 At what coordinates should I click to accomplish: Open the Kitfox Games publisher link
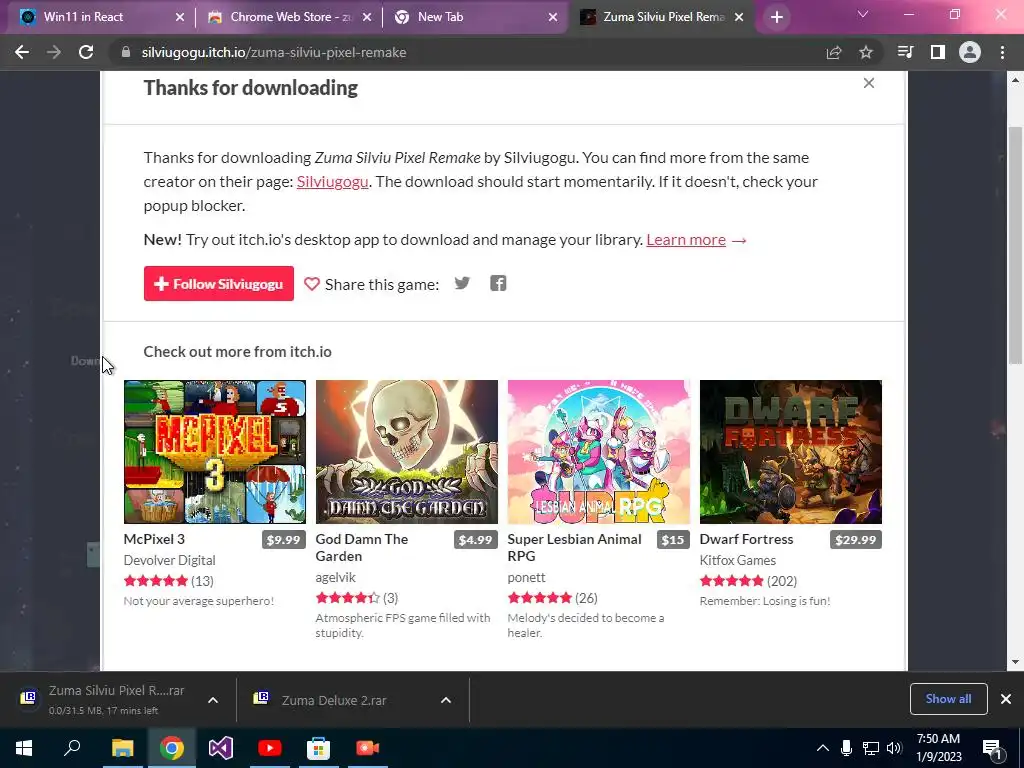pyautogui.click(x=737, y=560)
